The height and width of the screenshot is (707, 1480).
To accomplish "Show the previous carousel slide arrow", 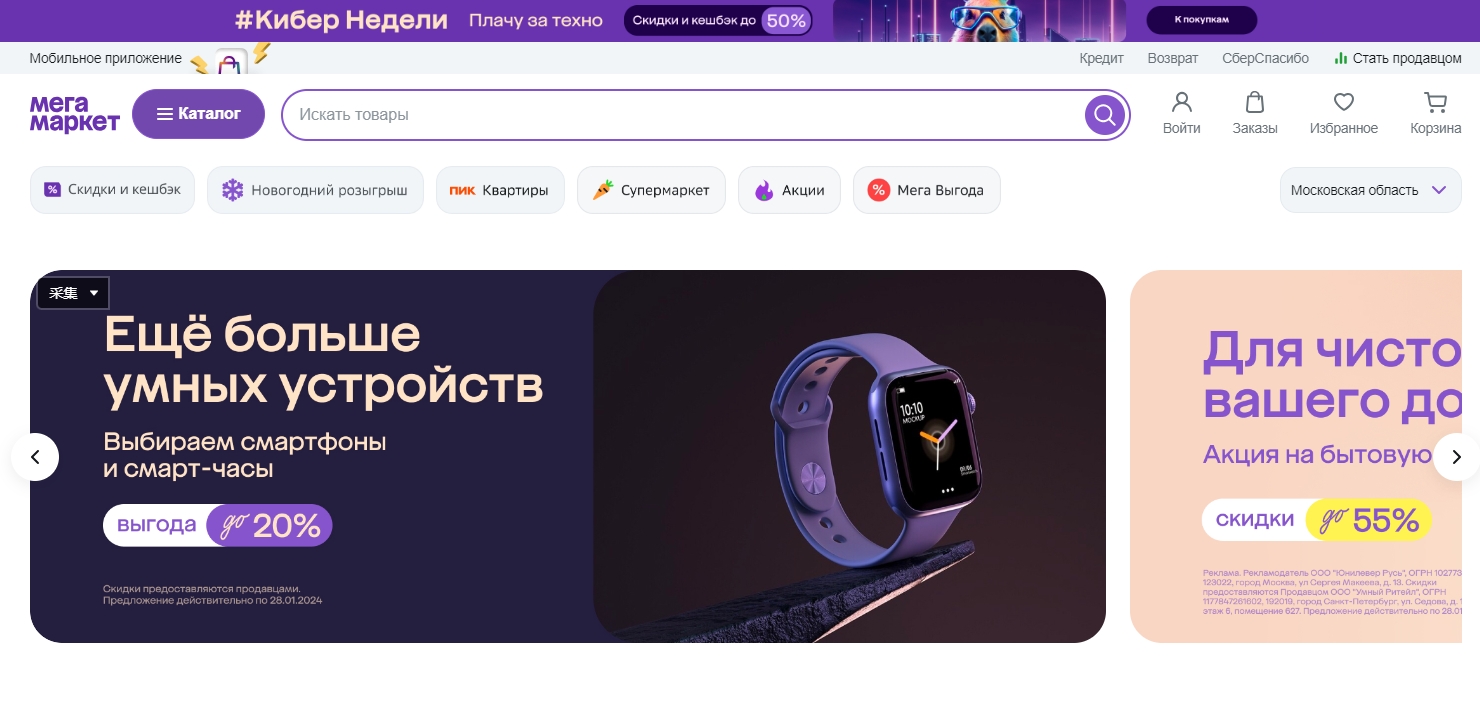I will [35, 457].
